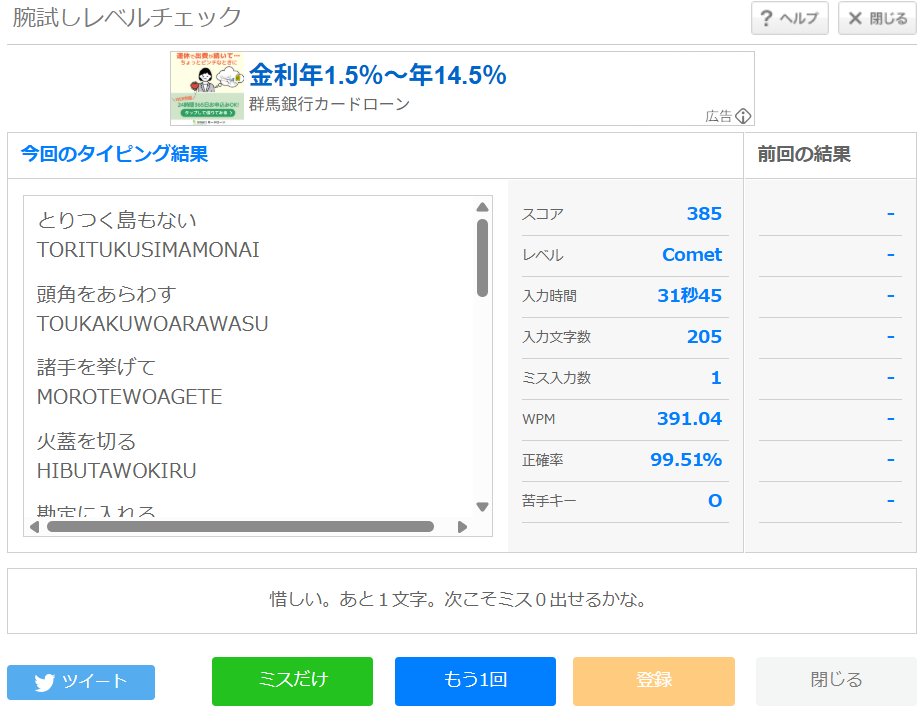This screenshot has height=722, width=920.
Task: Click the 入力文字数 label
Action: pos(556,337)
